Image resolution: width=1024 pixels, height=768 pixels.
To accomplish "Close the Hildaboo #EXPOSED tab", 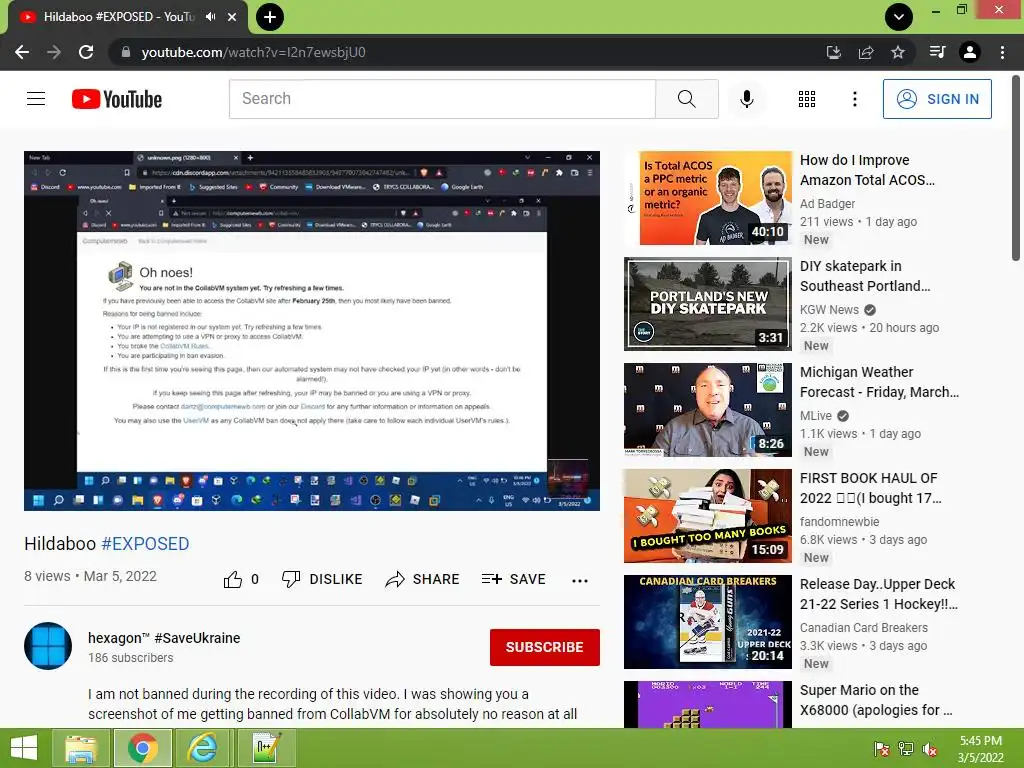I will 232,17.
